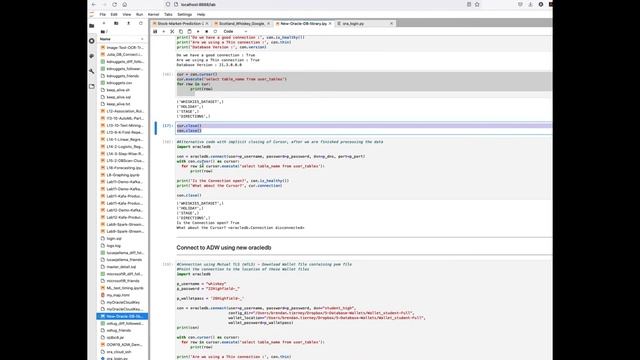Viewport: 640px width, 360px height.
Task: Insert a cell below with plus icon
Action: click(x=164, y=31)
